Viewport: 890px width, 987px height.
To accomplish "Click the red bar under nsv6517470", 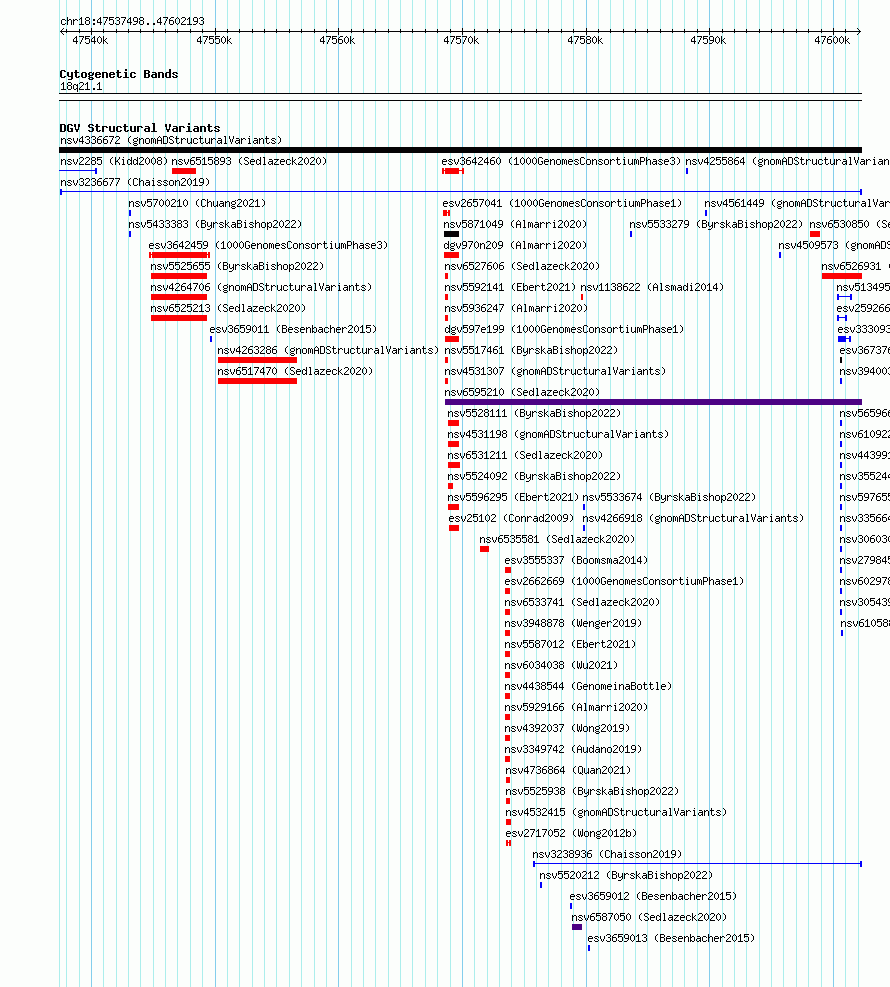I will (x=257, y=381).
